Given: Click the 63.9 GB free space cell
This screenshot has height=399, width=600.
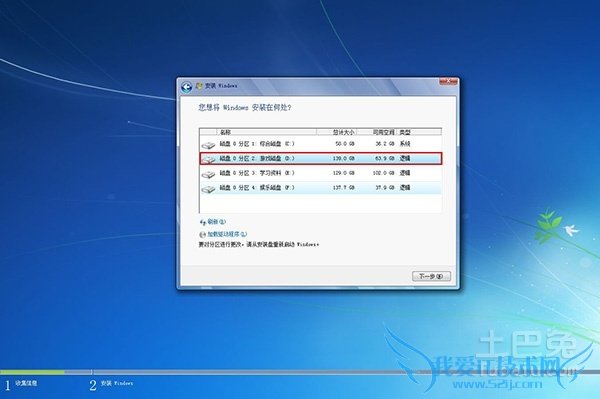Looking at the screenshot, I should (x=385, y=158).
